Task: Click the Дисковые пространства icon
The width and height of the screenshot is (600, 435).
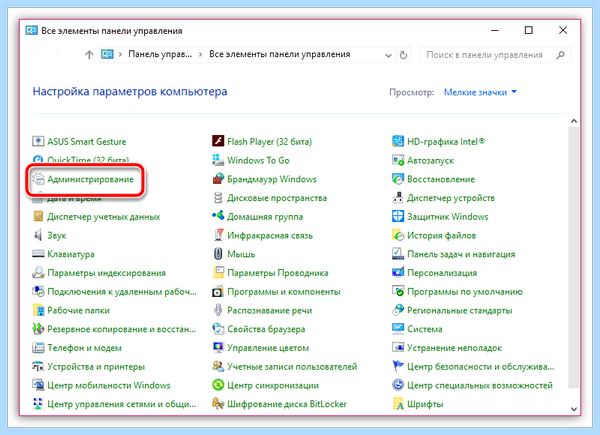Action: pos(218,198)
